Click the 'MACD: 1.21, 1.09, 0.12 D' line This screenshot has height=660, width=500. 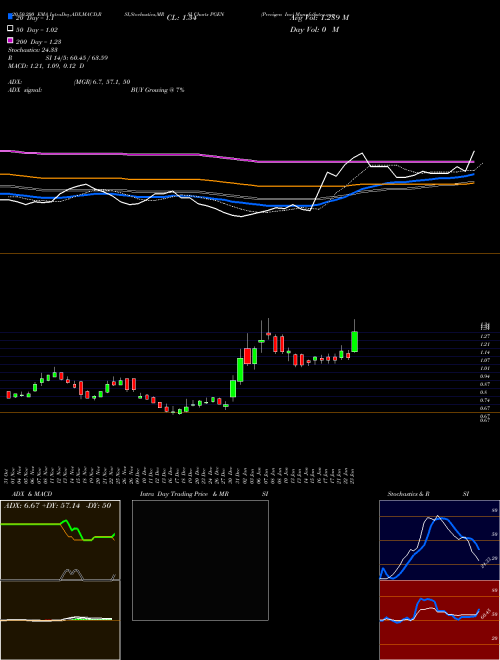46,66
